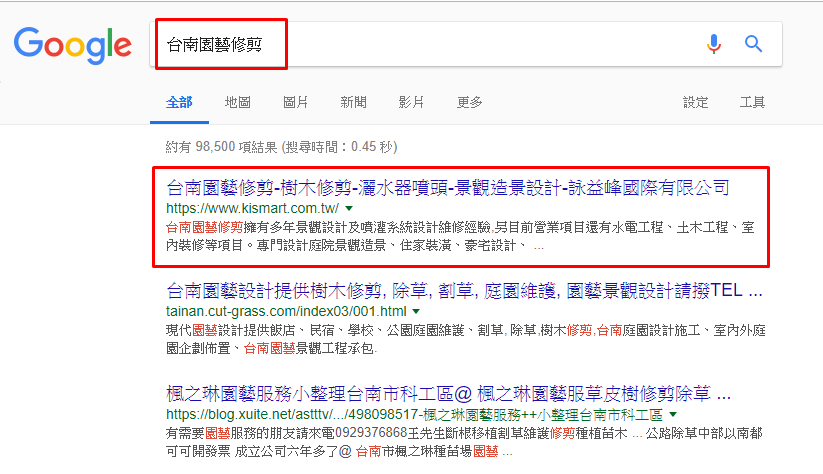Click the 約有 98,500 項結果 stats text
Viewport: 823px width, 474px height.
pyautogui.click(x=281, y=147)
